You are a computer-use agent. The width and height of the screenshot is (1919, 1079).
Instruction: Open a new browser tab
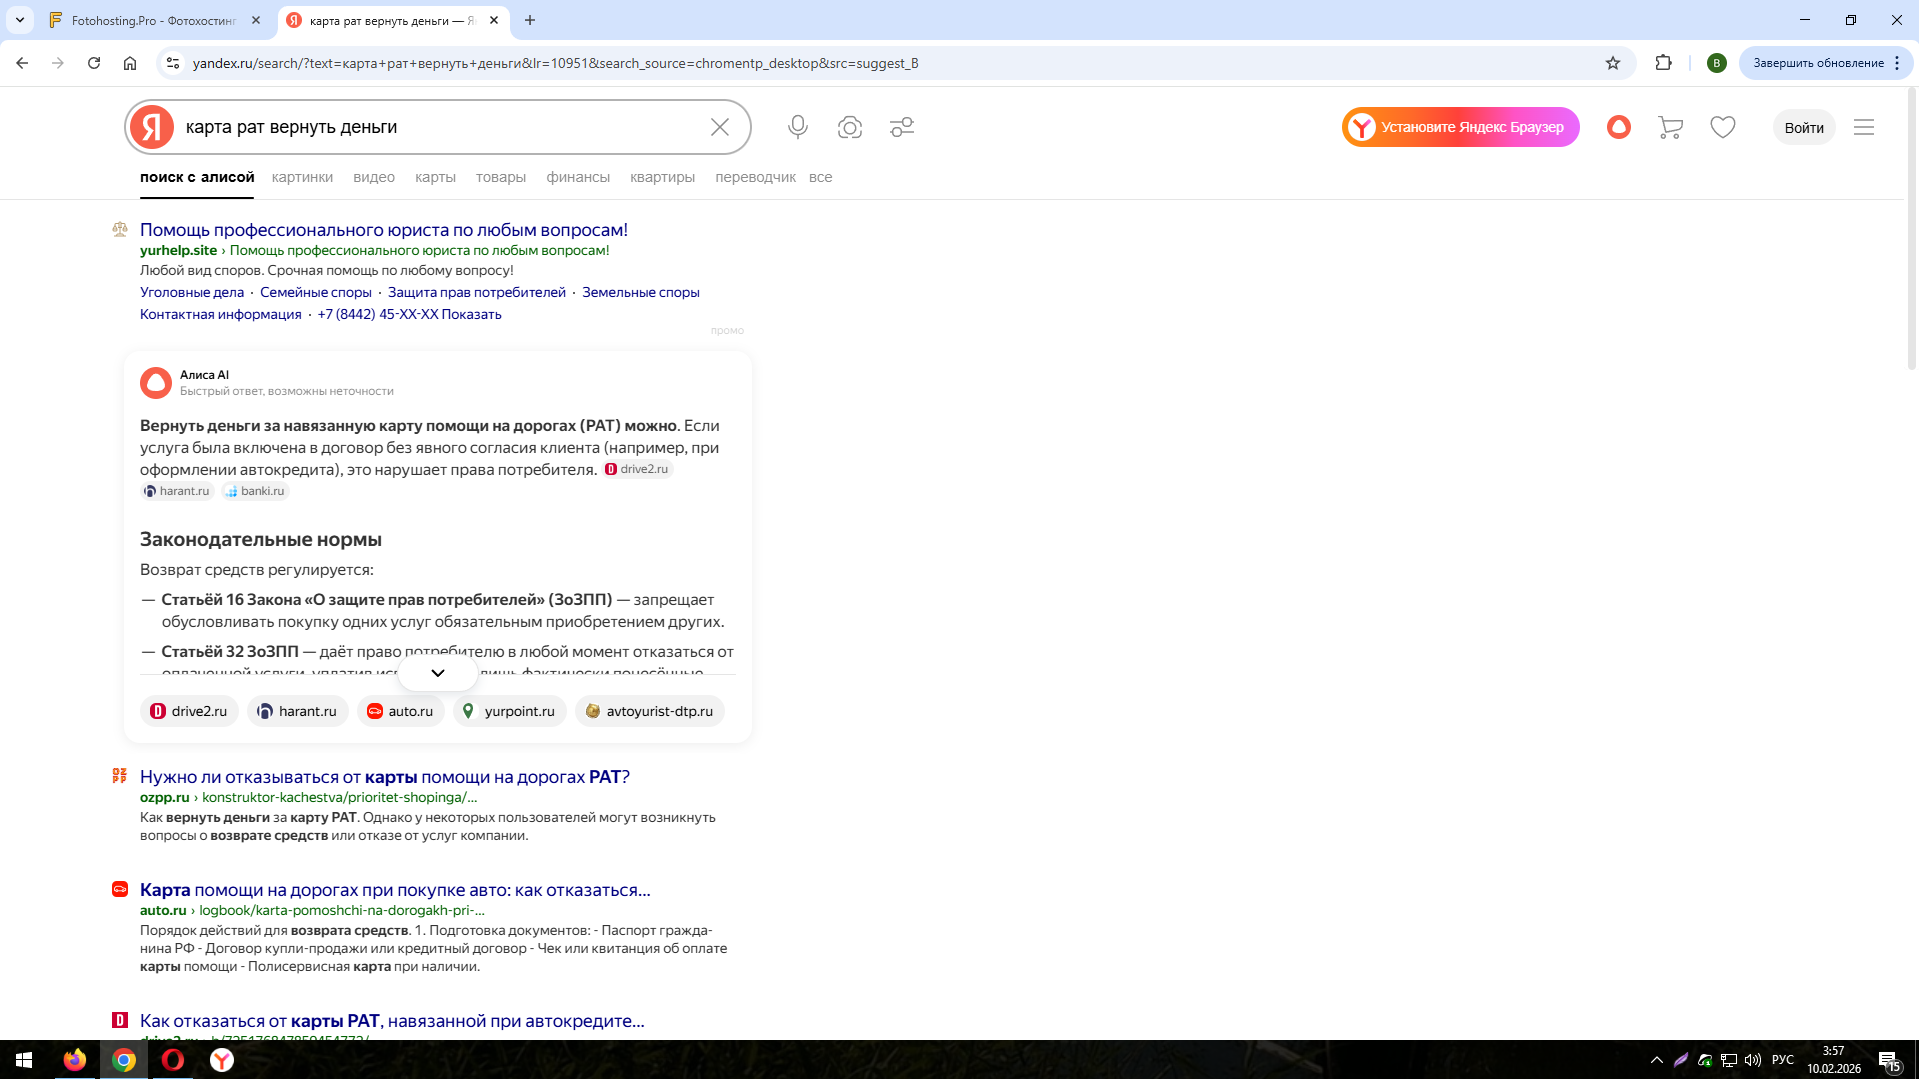(530, 20)
